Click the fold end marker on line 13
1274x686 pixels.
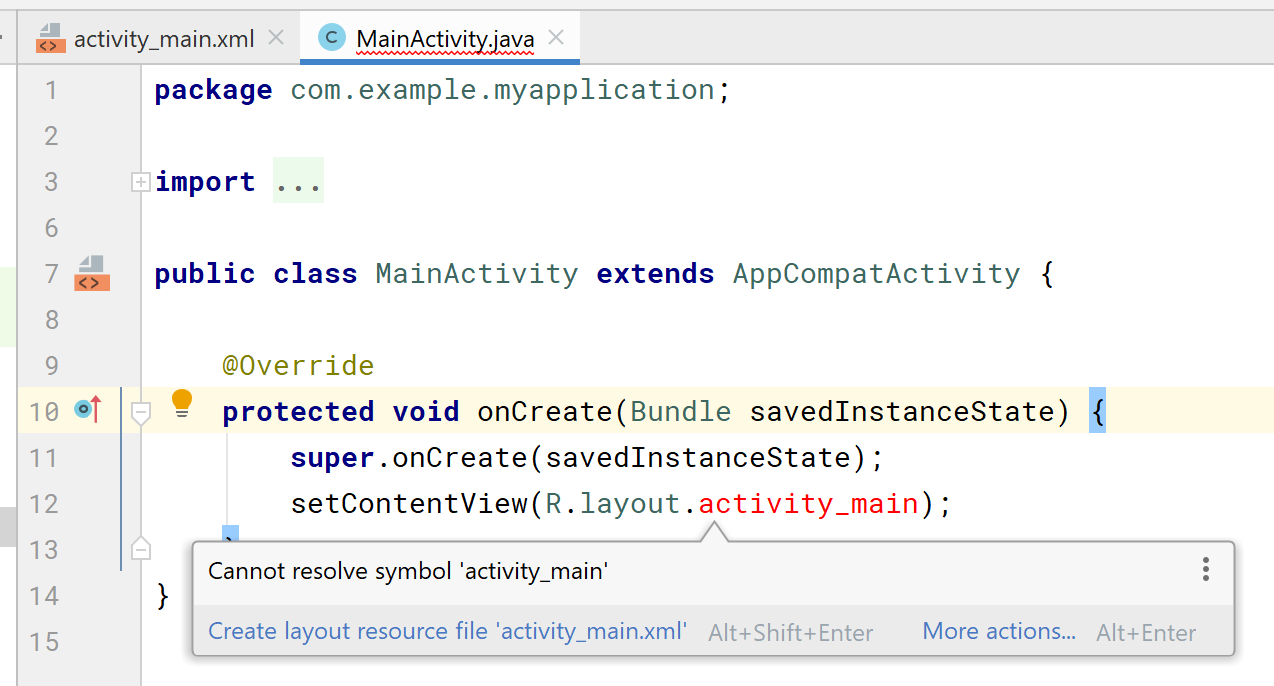coord(141,549)
